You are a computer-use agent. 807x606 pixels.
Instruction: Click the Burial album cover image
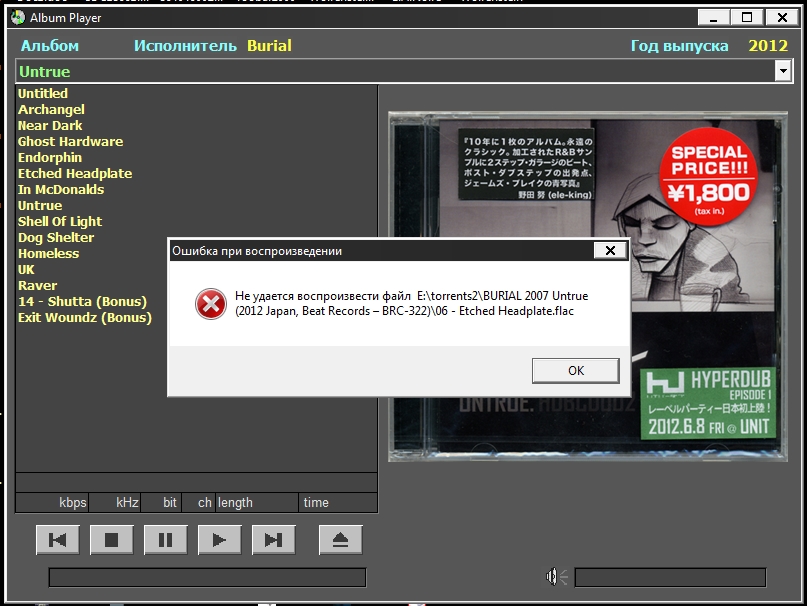click(x=588, y=286)
